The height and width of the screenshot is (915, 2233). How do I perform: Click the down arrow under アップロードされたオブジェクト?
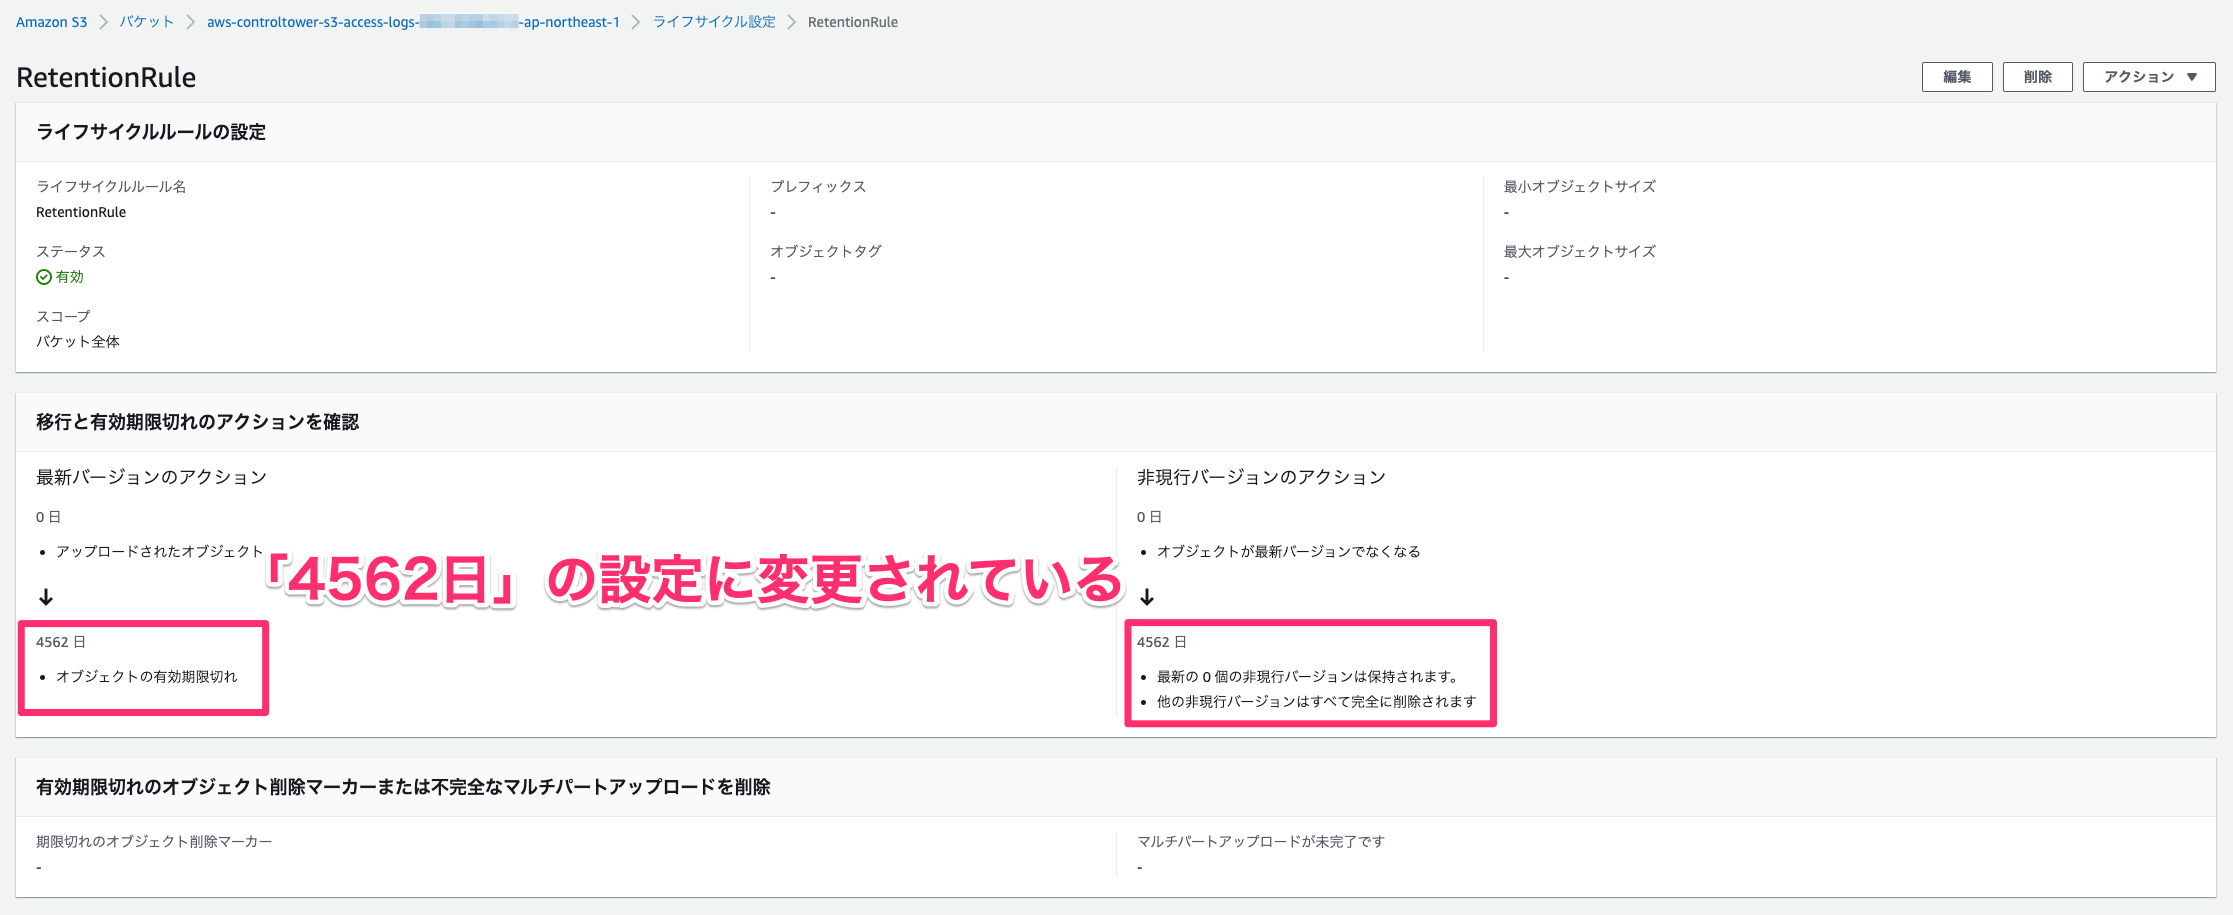46,597
